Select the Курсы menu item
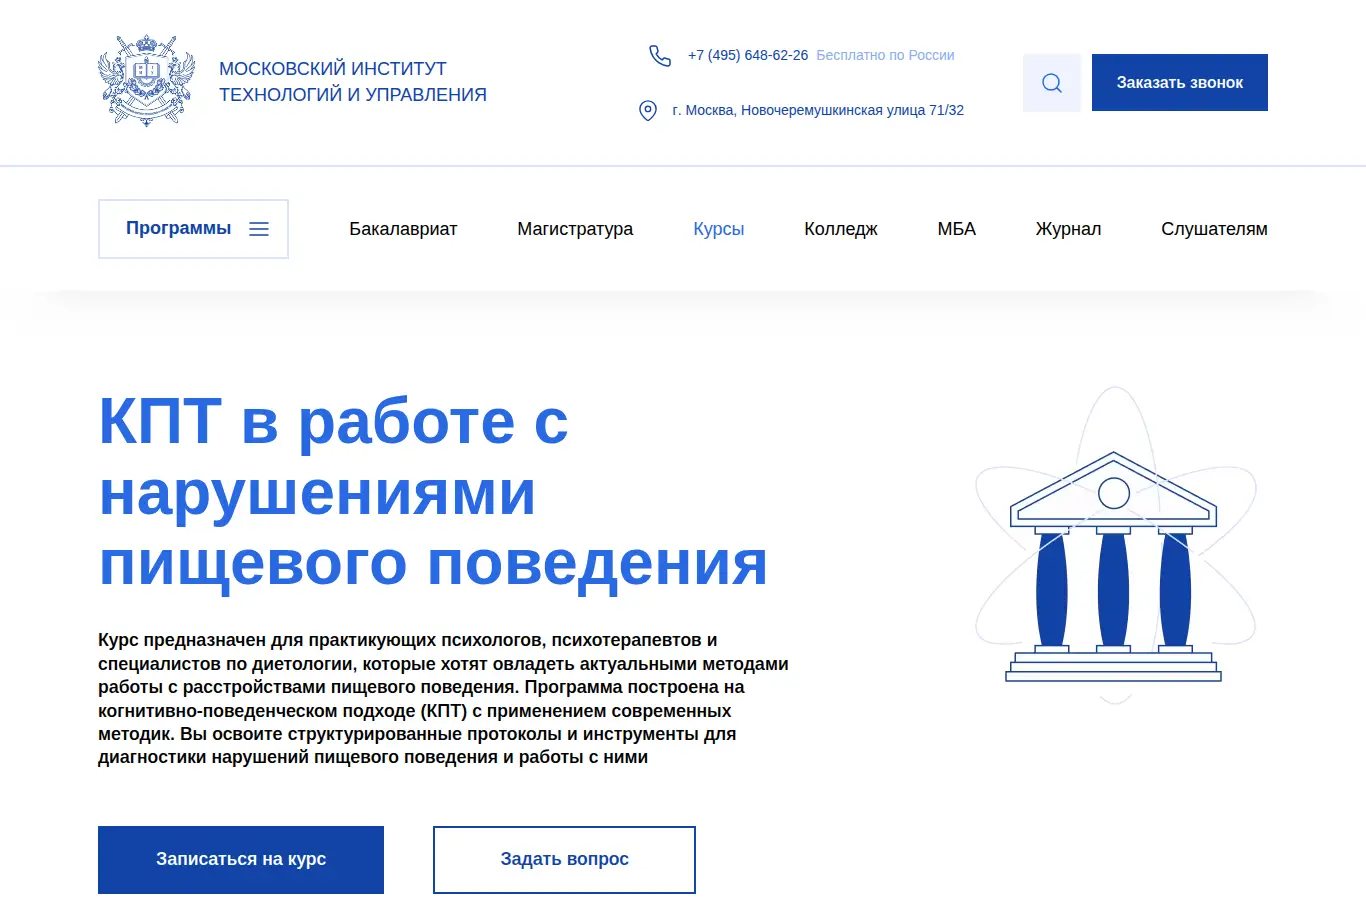The image size is (1366, 900). 719,229
